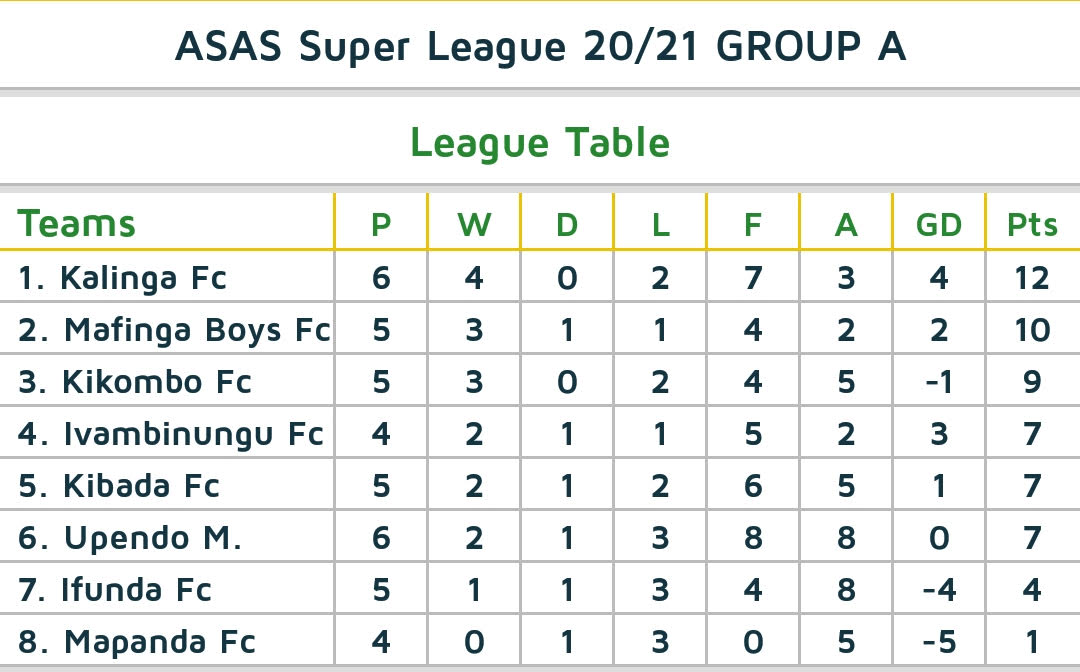Click the Teams column header
The width and height of the screenshot is (1080, 672).
(x=77, y=223)
